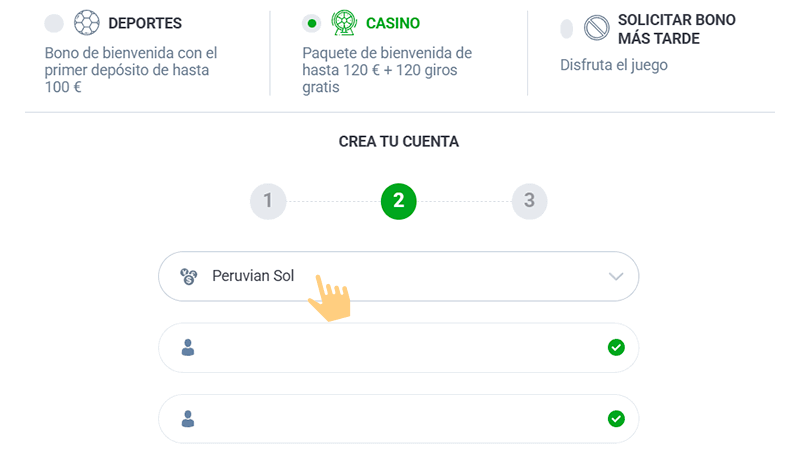800x450 pixels.
Task: Click the CASINO bonus title
Action: [393, 23]
